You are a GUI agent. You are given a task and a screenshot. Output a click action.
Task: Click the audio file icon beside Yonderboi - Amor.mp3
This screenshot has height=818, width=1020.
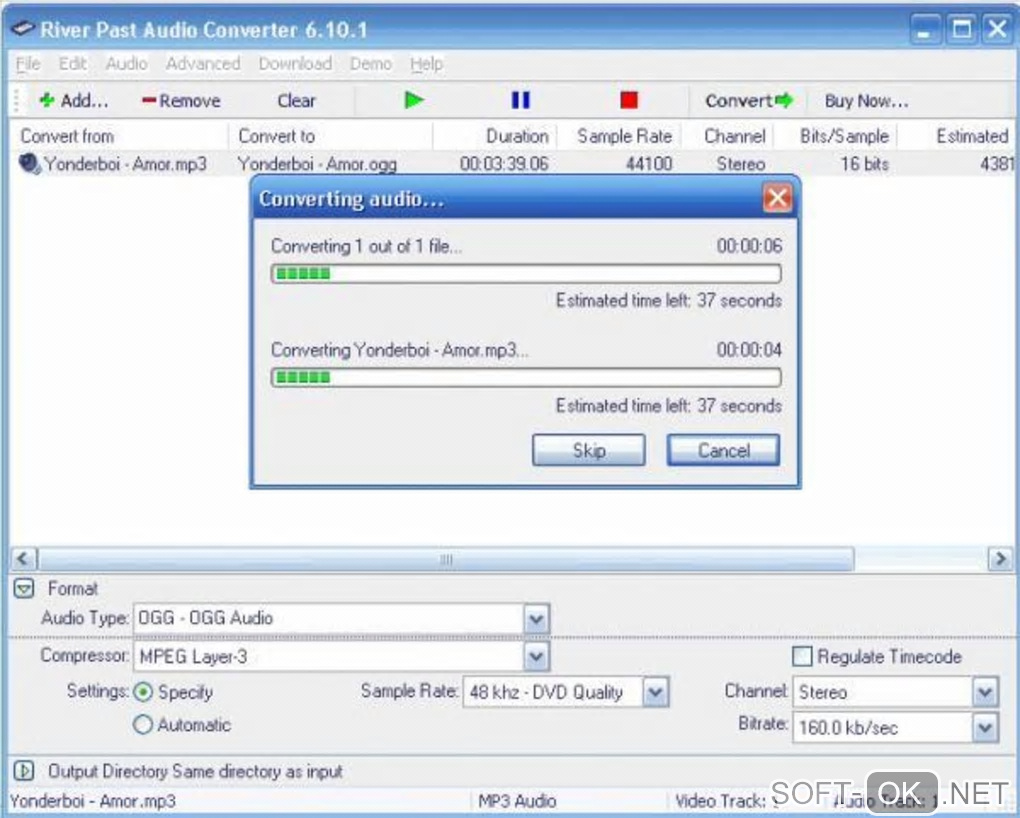(x=29, y=163)
